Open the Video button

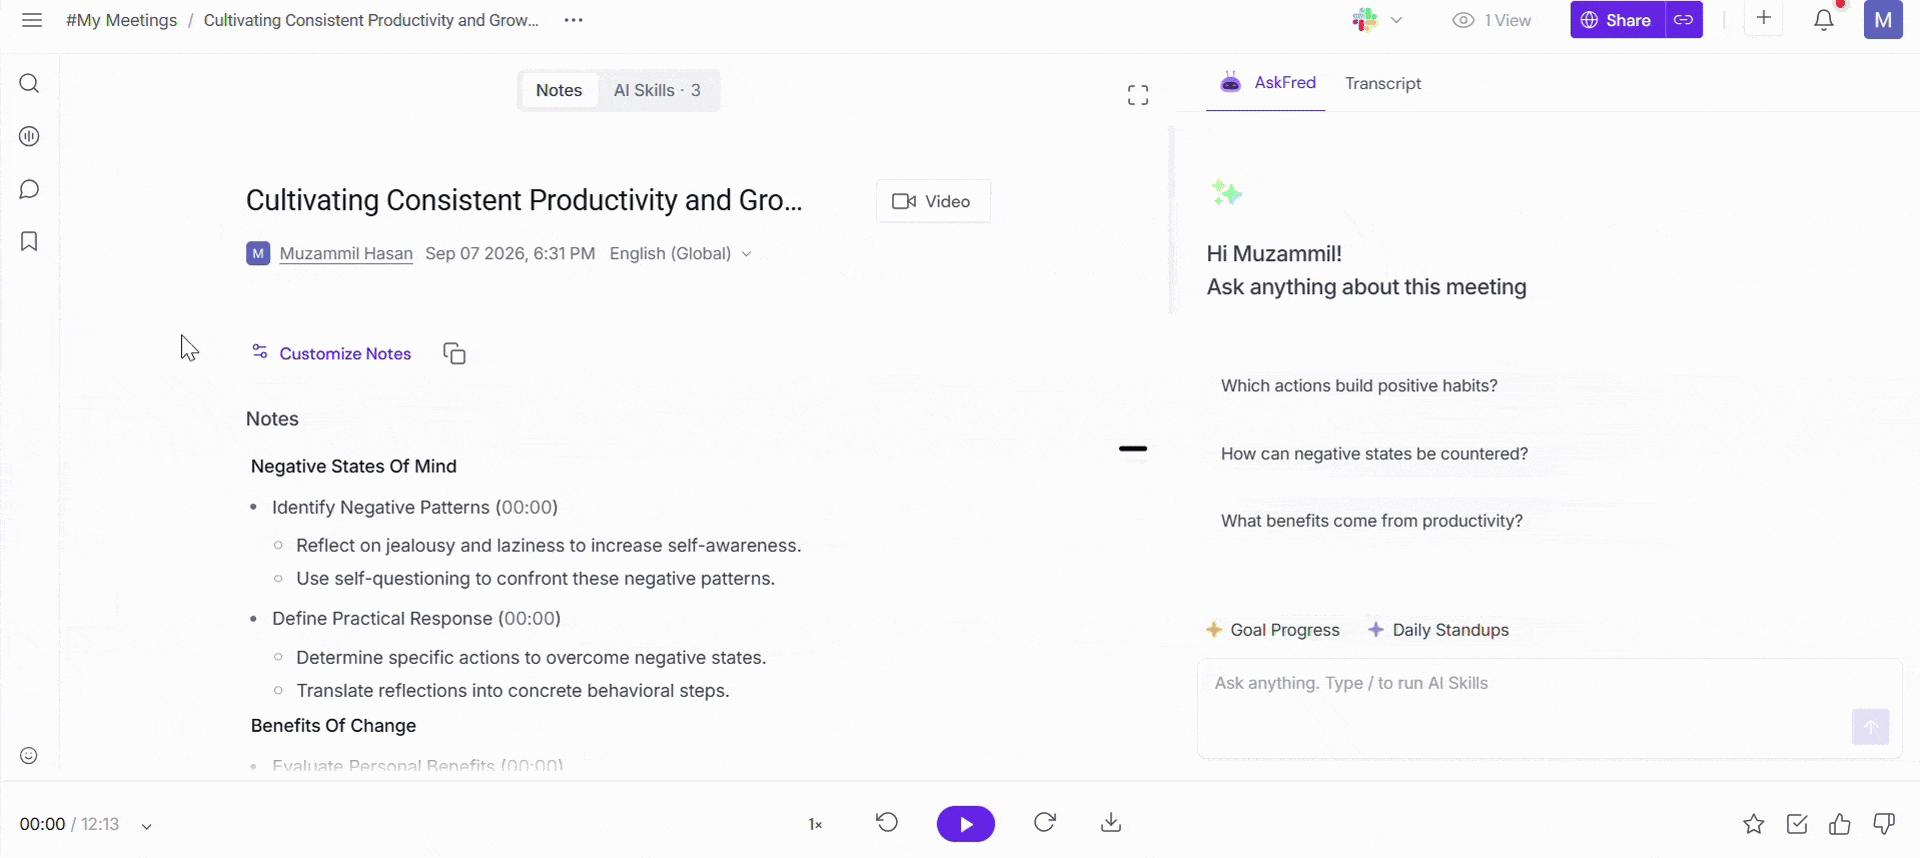pyautogui.click(x=933, y=201)
